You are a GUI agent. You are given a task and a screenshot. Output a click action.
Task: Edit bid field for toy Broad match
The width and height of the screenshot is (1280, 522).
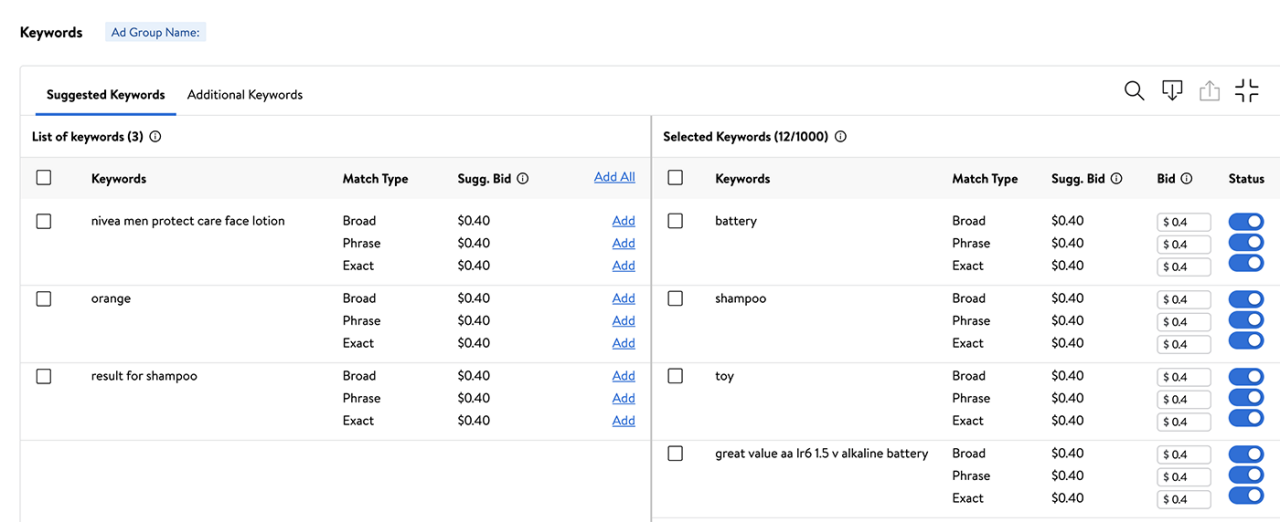[x=1184, y=377]
